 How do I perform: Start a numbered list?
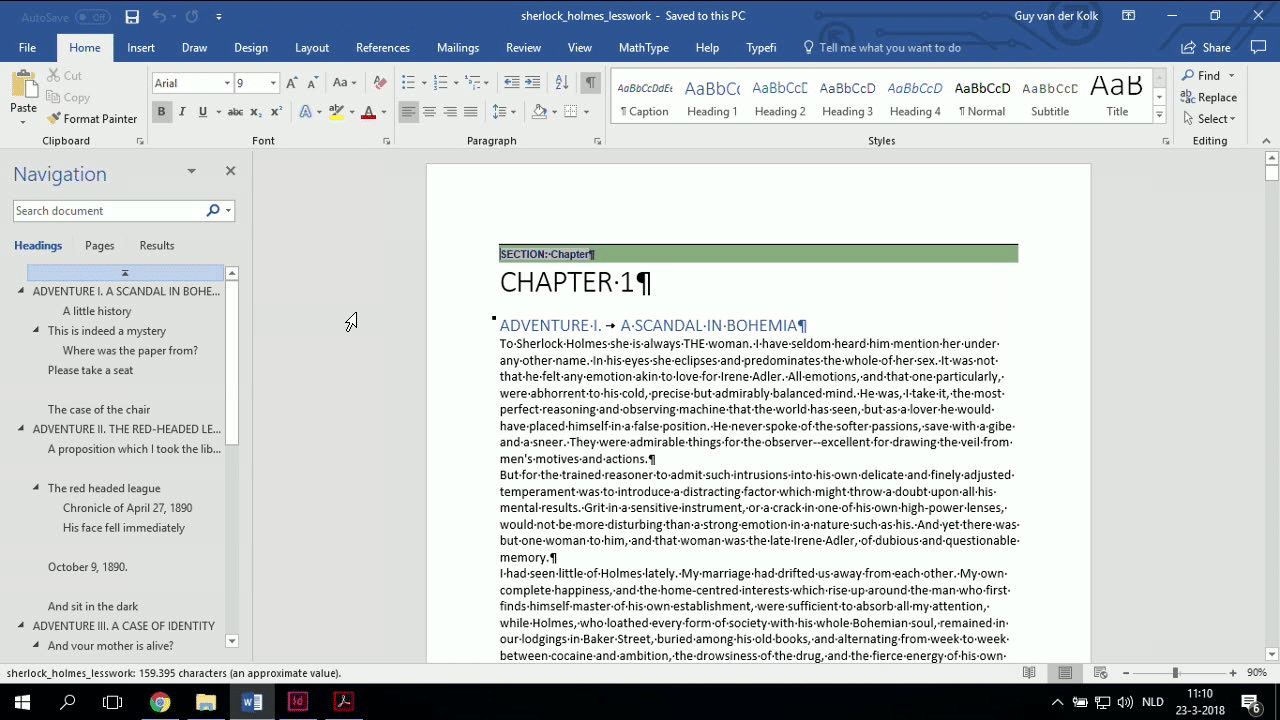point(441,83)
